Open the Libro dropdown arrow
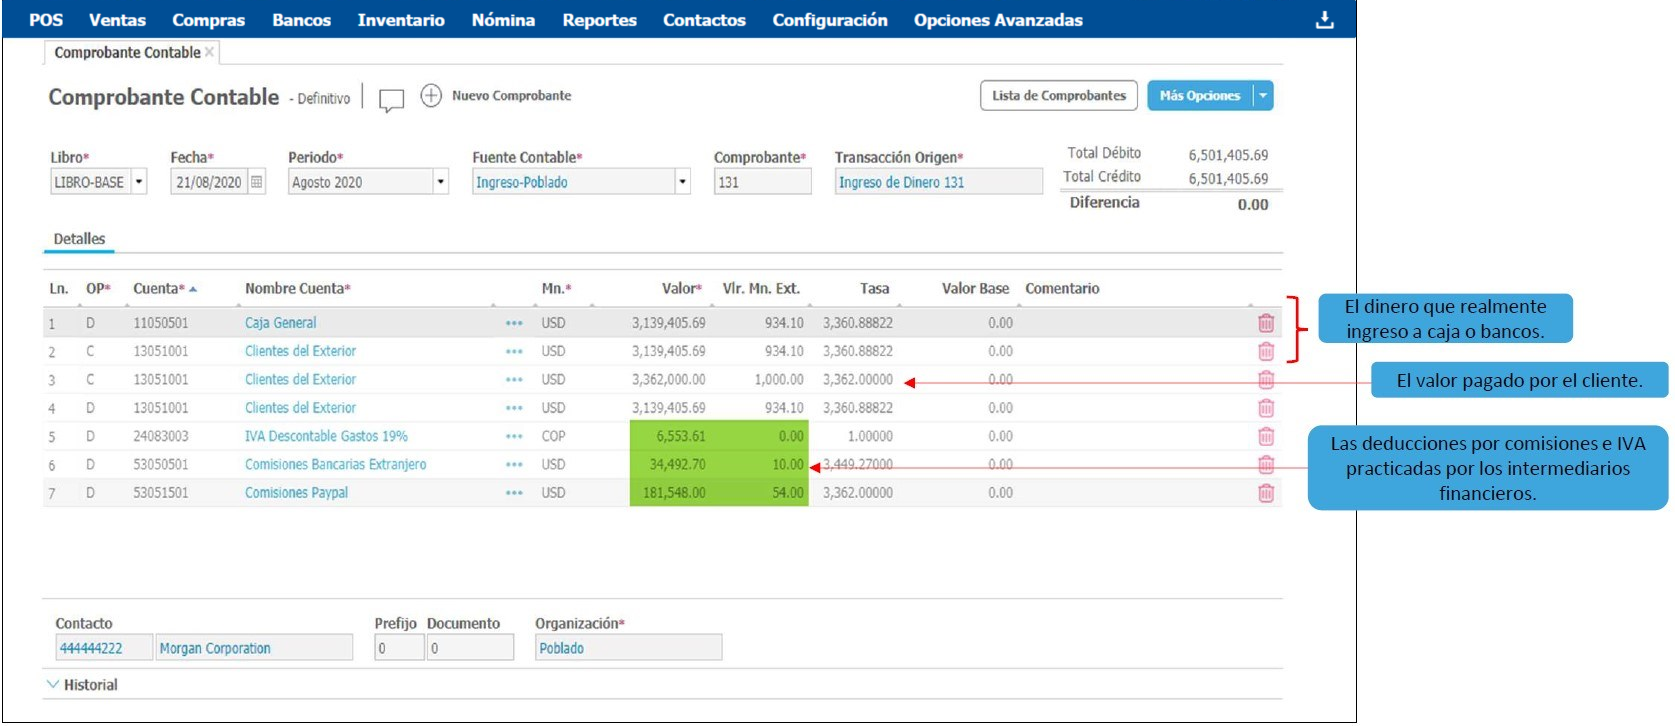Image resolution: width=1675 pixels, height=726 pixels. click(x=139, y=182)
